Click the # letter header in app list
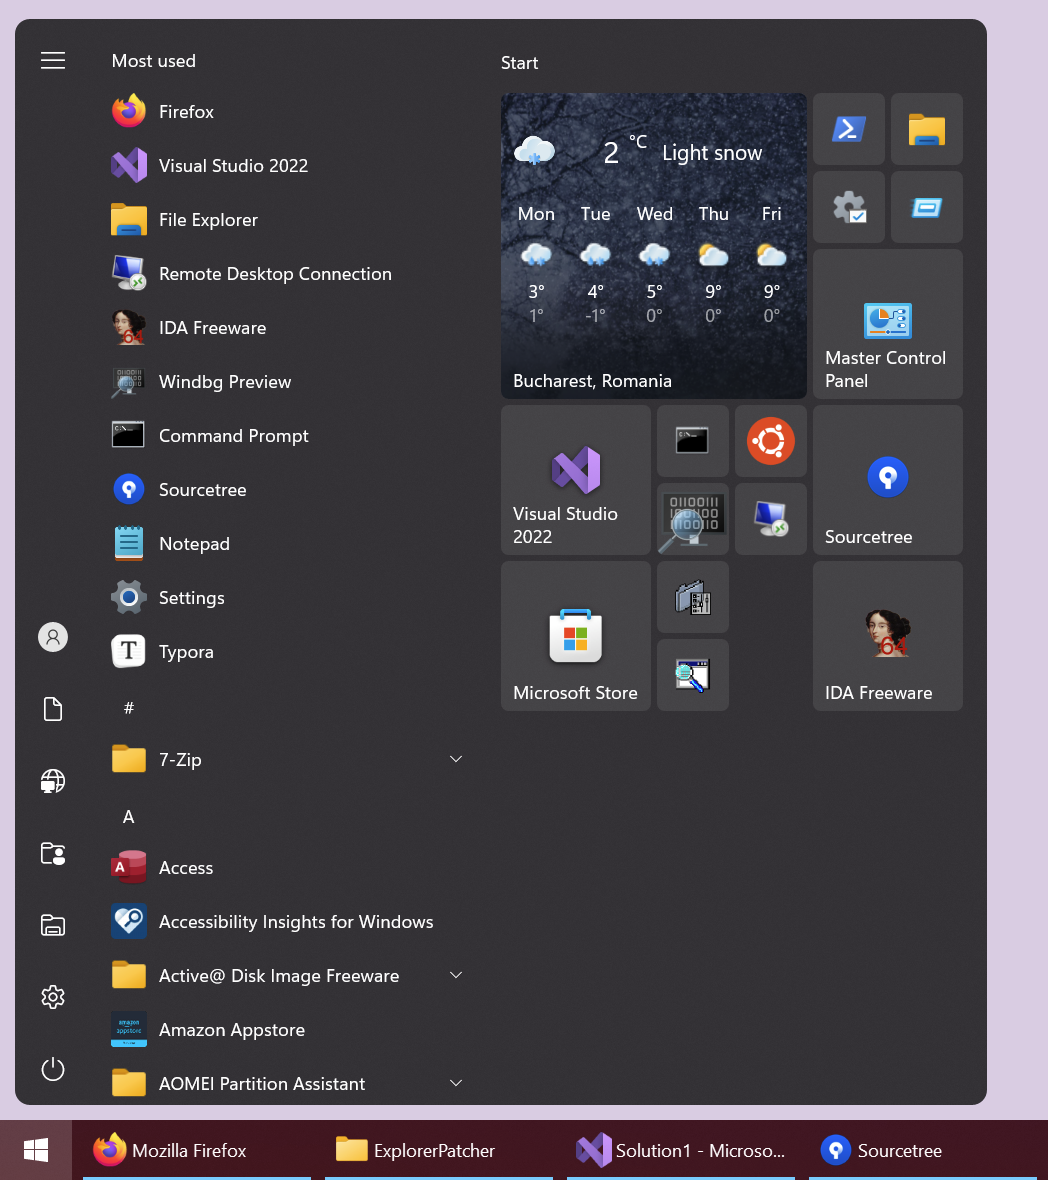The height and width of the screenshot is (1180, 1048). [x=129, y=707]
